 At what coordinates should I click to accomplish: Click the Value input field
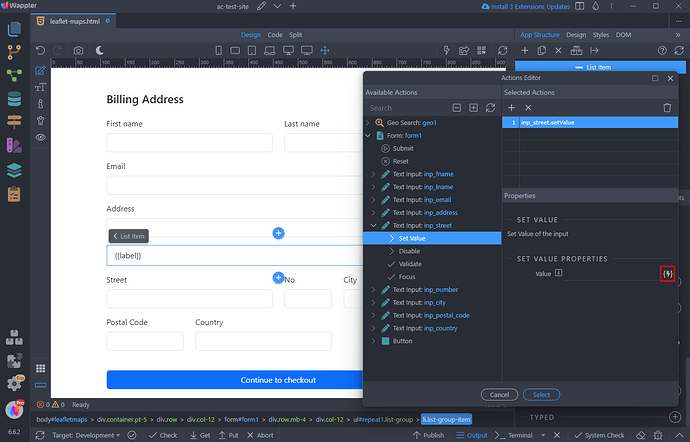coord(612,274)
